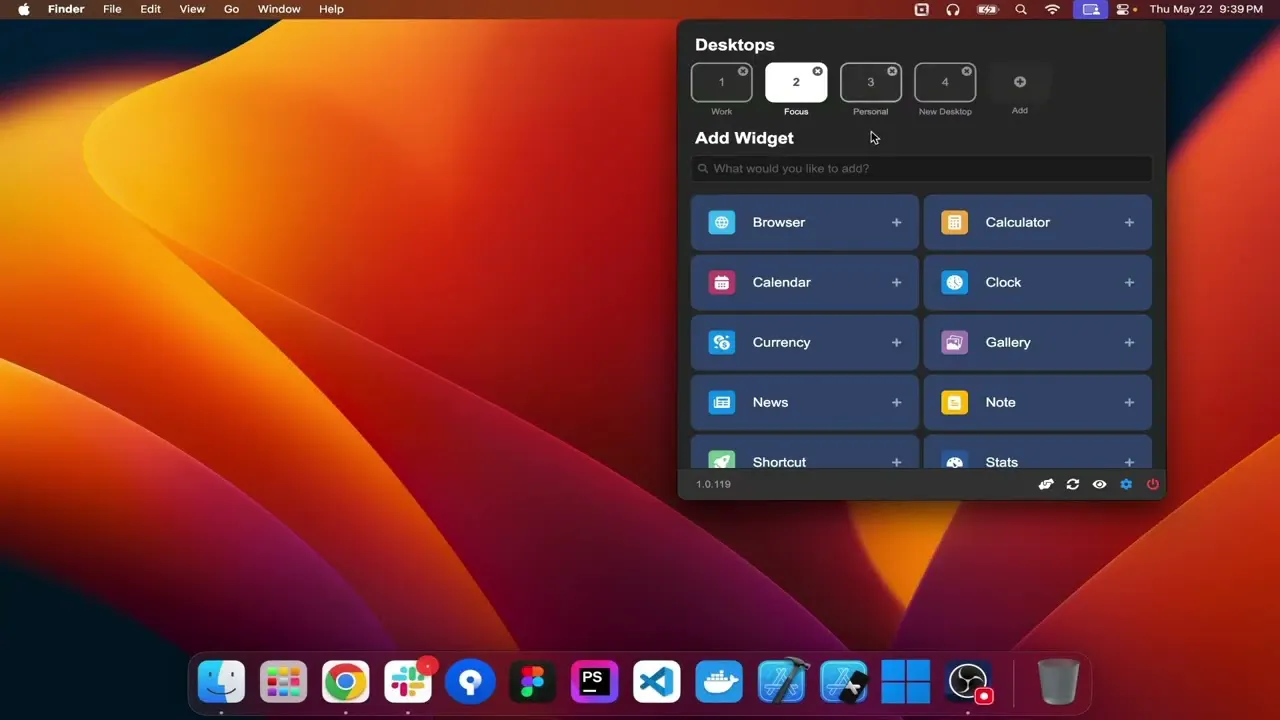
Task: Add the Calculator widget using plus icon
Action: point(1129,222)
